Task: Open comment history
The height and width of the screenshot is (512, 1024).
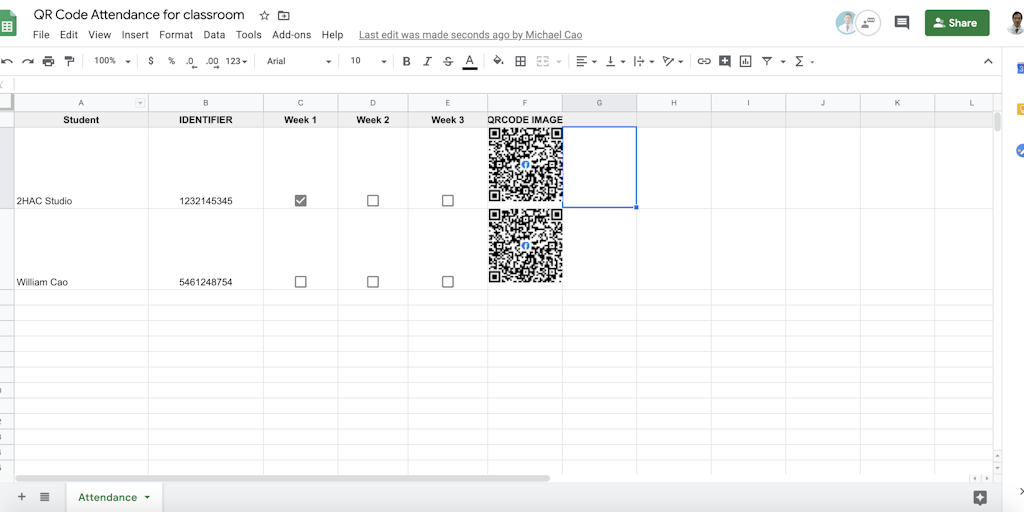Action: (902, 23)
